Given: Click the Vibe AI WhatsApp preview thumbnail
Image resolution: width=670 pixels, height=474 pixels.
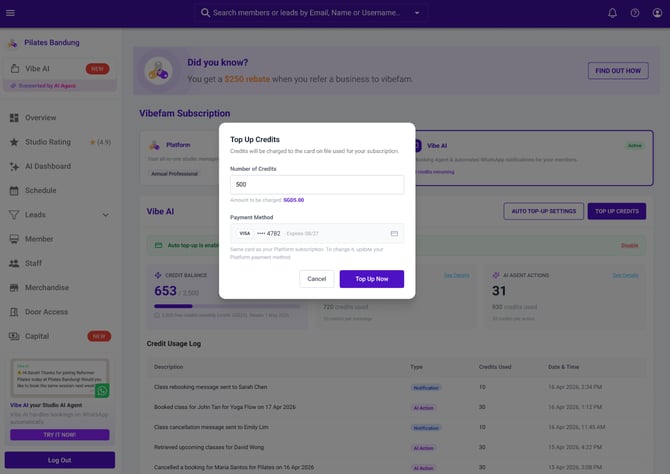Looking at the screenshot, I should coord(60,378).
